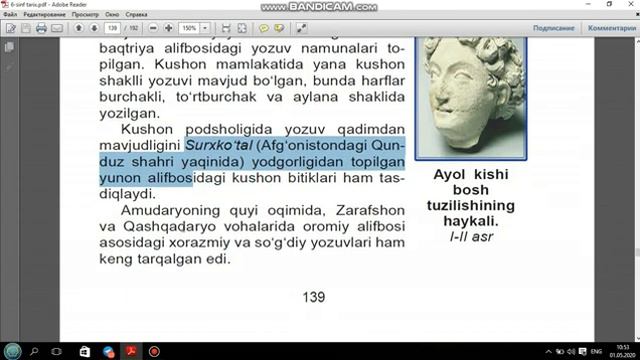
Task: Open Windows search magnifier on taskbar
Action: (34, 351)
